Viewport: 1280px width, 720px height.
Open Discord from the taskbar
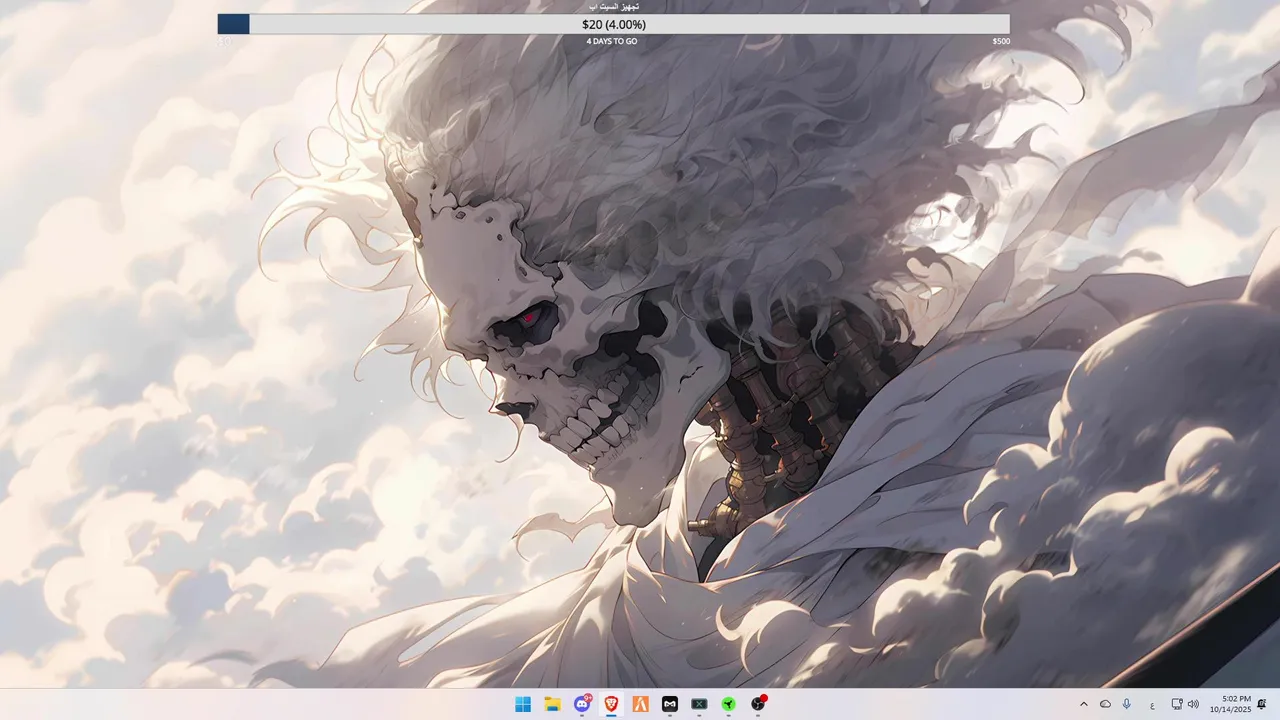pyautogui.click(x=582, y=704)
